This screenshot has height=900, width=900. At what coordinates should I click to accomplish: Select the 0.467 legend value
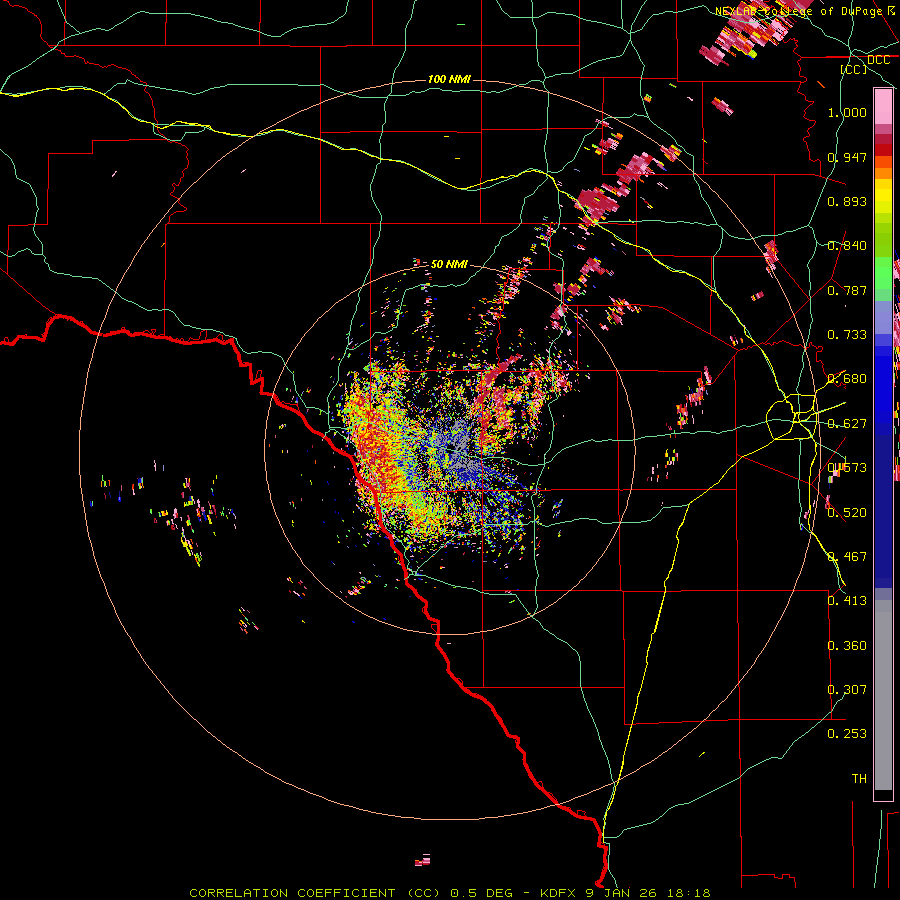[847, 557]
